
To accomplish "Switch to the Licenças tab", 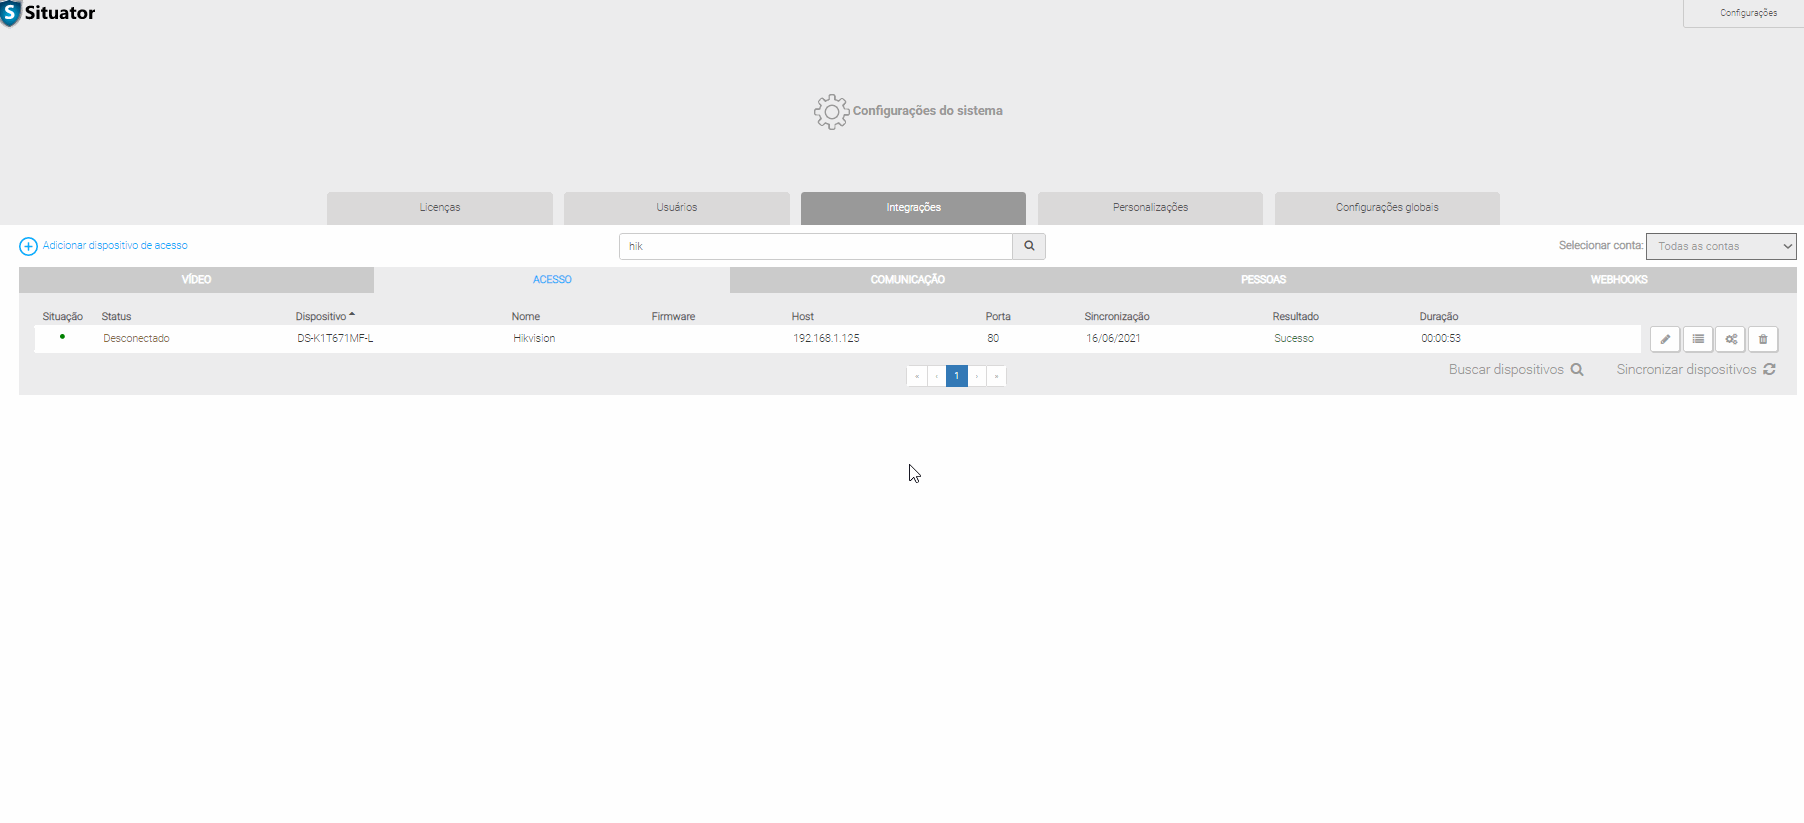I will tap(440, 208).
